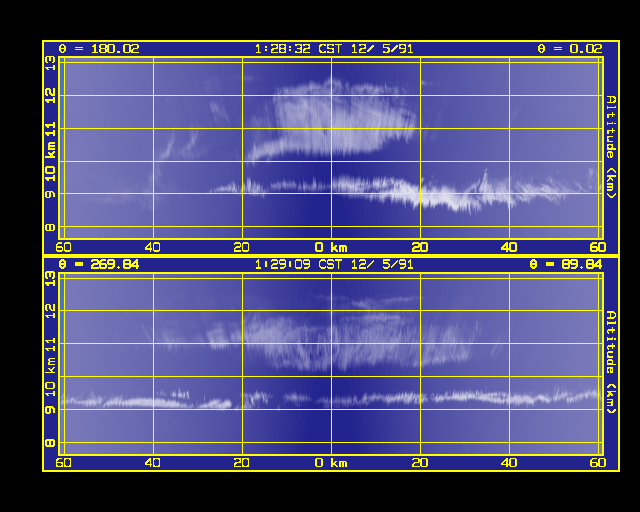Viewport: 640px width, 512px height.
Task: Click the θ = 0.02 label in top panel
Action: [570, 49]
